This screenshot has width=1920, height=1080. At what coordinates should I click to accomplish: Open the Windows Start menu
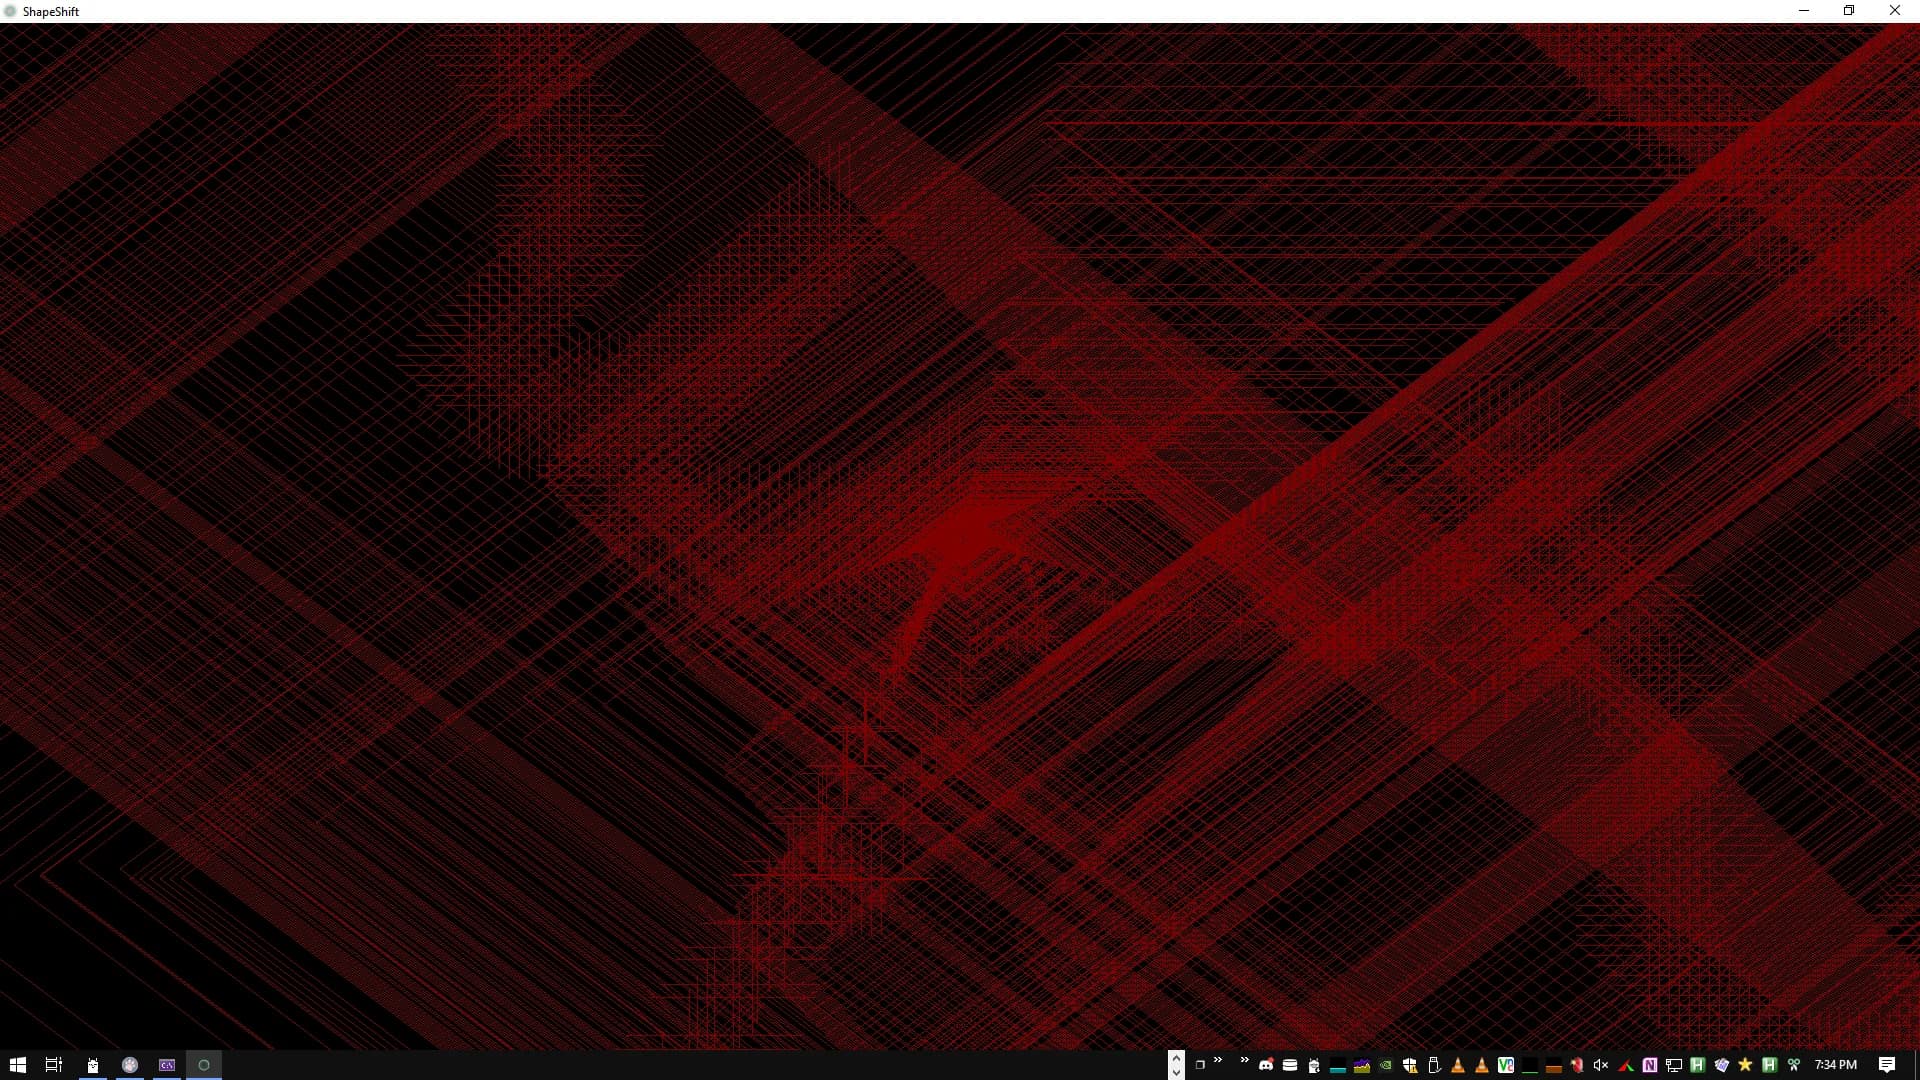point(17,1065)
